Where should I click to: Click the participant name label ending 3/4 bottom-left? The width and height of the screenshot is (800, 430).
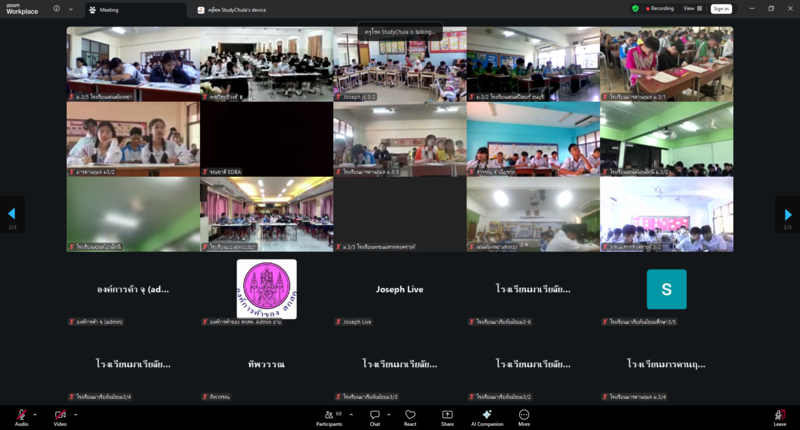pos(100,397)
